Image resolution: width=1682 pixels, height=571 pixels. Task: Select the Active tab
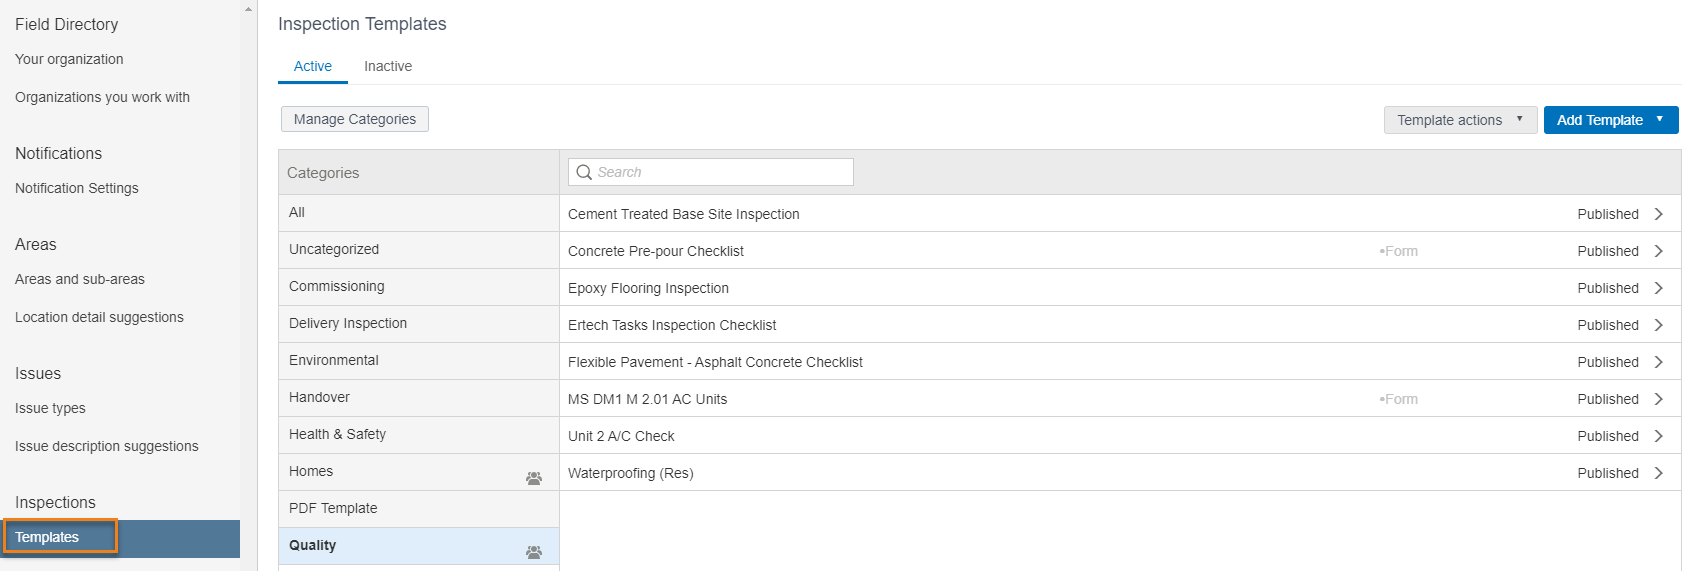coord(313,66)
